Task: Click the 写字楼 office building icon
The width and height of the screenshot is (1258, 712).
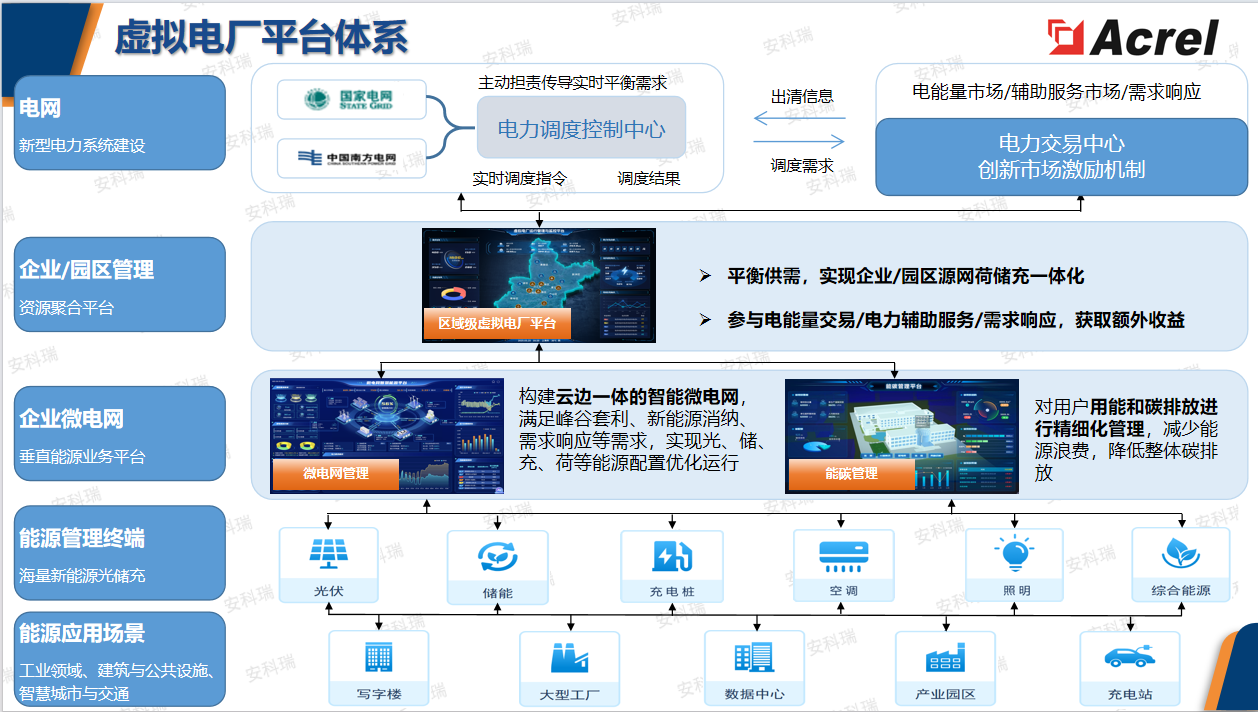Action: (x=378, y=658)
